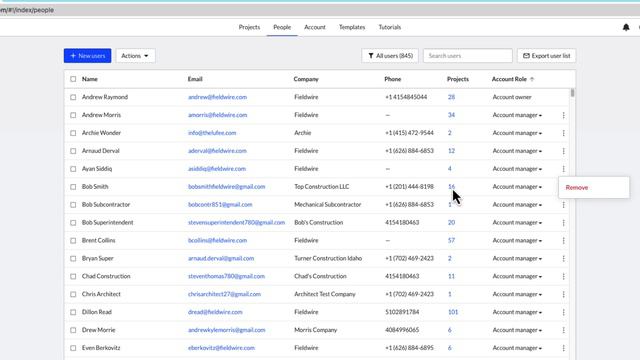Choose Remove from the popup menu
The image size is (640, 360).
click(577, 188)
